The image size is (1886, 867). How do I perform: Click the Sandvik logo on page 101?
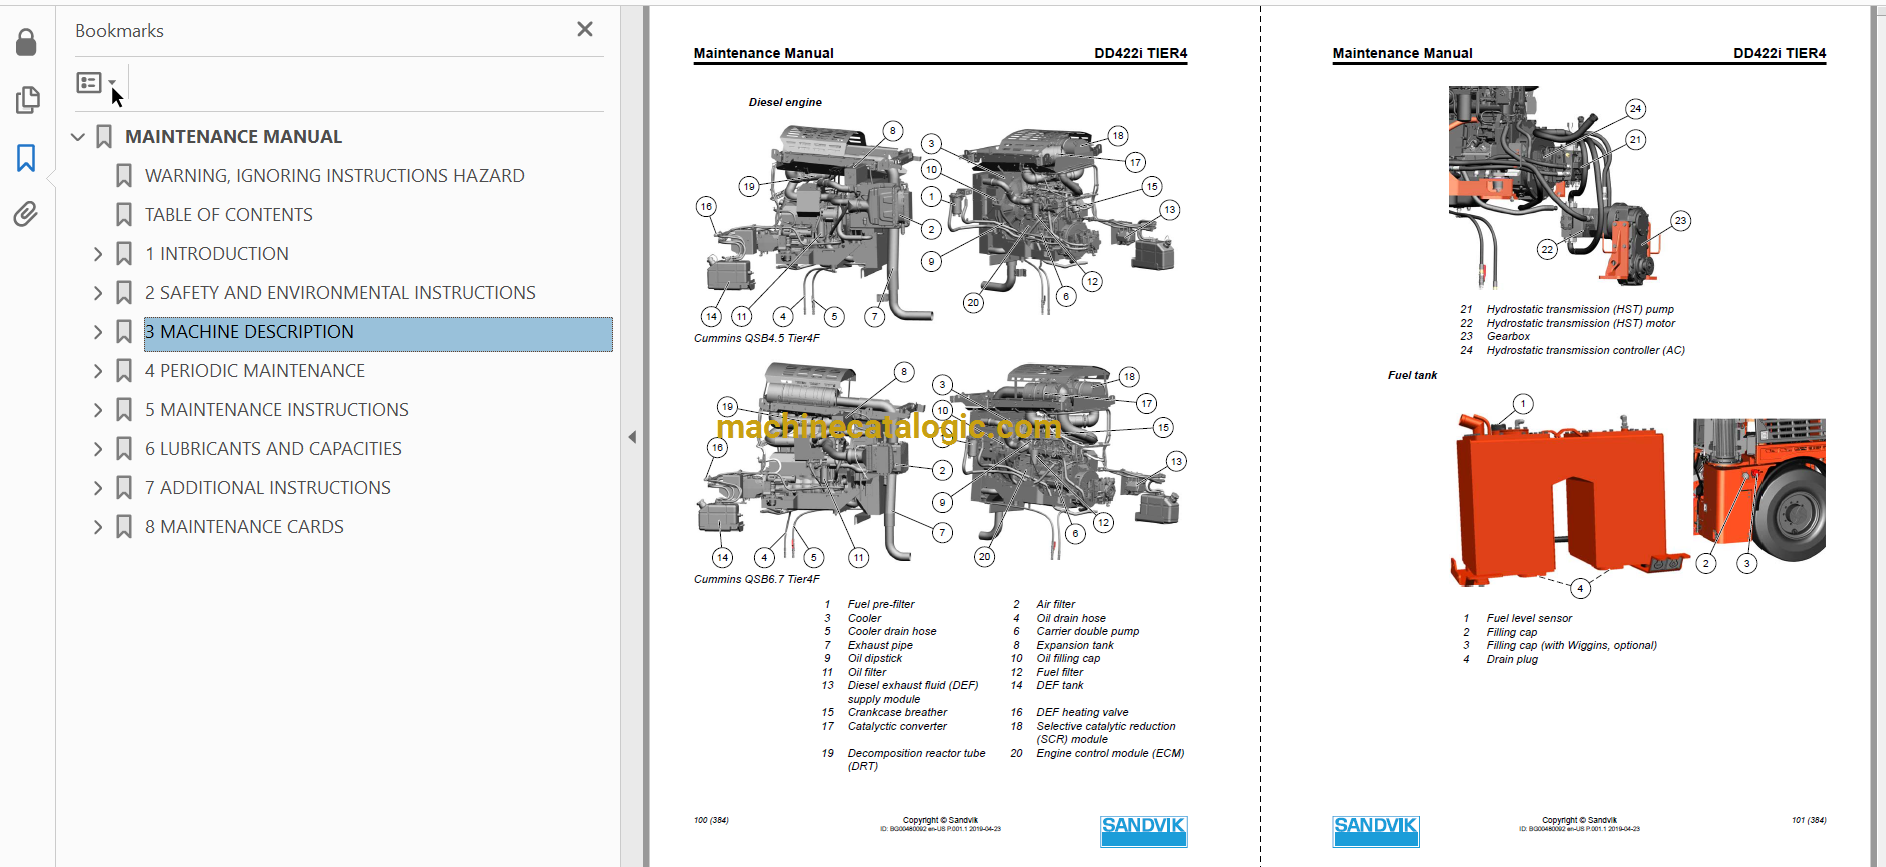point(1375,831)
